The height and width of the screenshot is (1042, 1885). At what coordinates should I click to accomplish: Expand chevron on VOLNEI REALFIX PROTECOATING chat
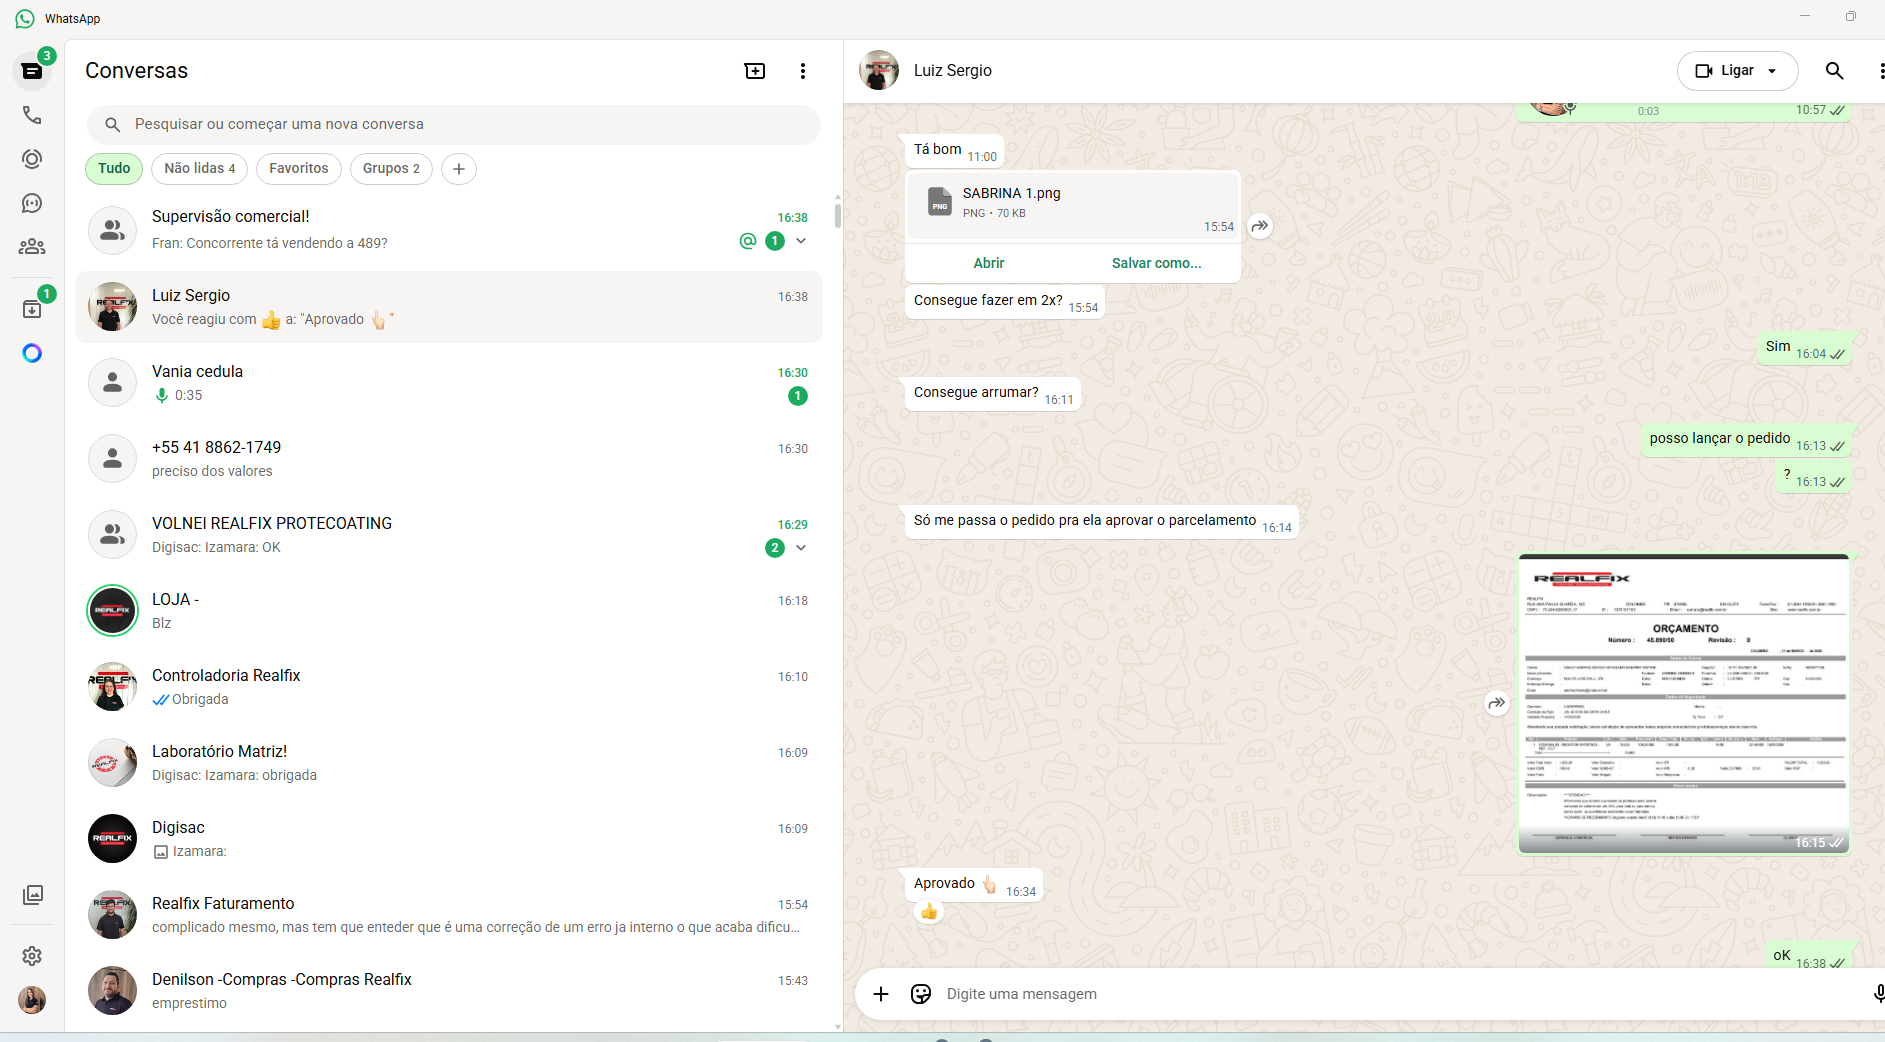click(801, 548)
